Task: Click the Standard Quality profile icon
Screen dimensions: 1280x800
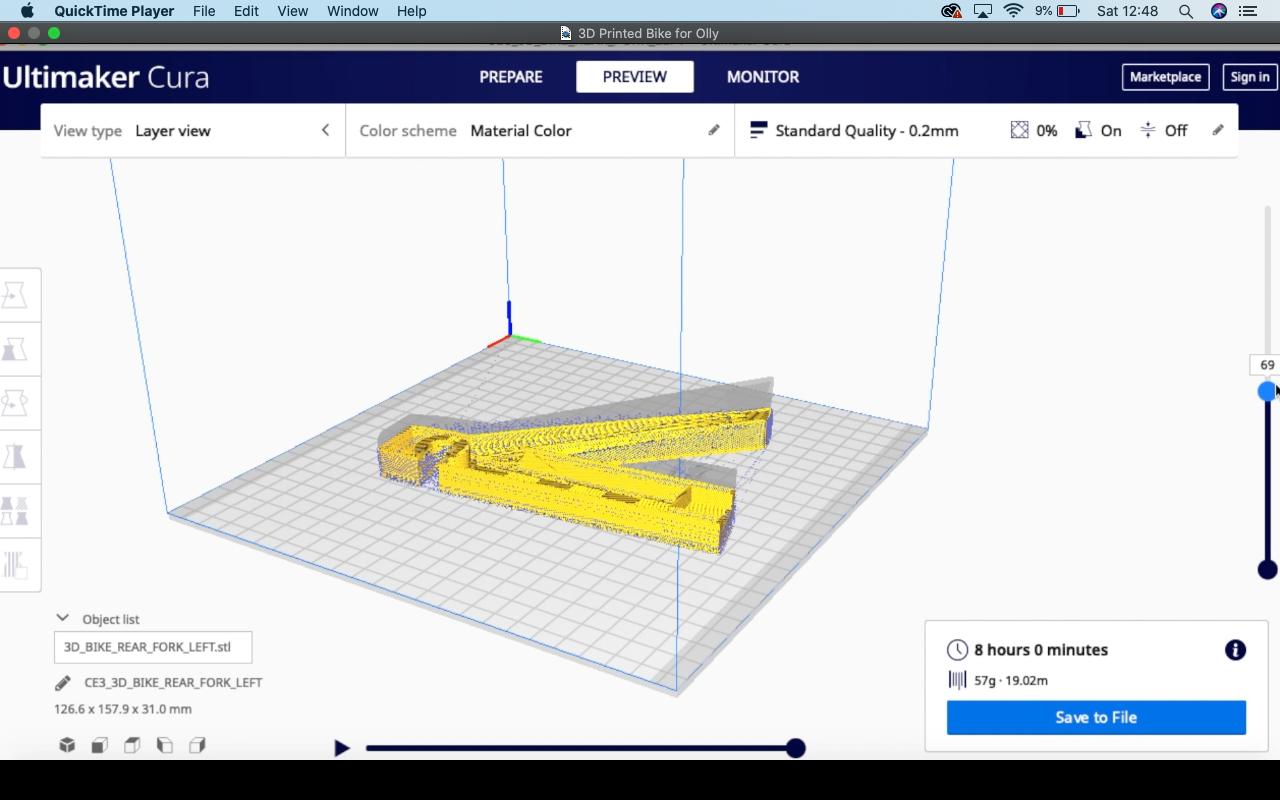Action: (758, 130)
